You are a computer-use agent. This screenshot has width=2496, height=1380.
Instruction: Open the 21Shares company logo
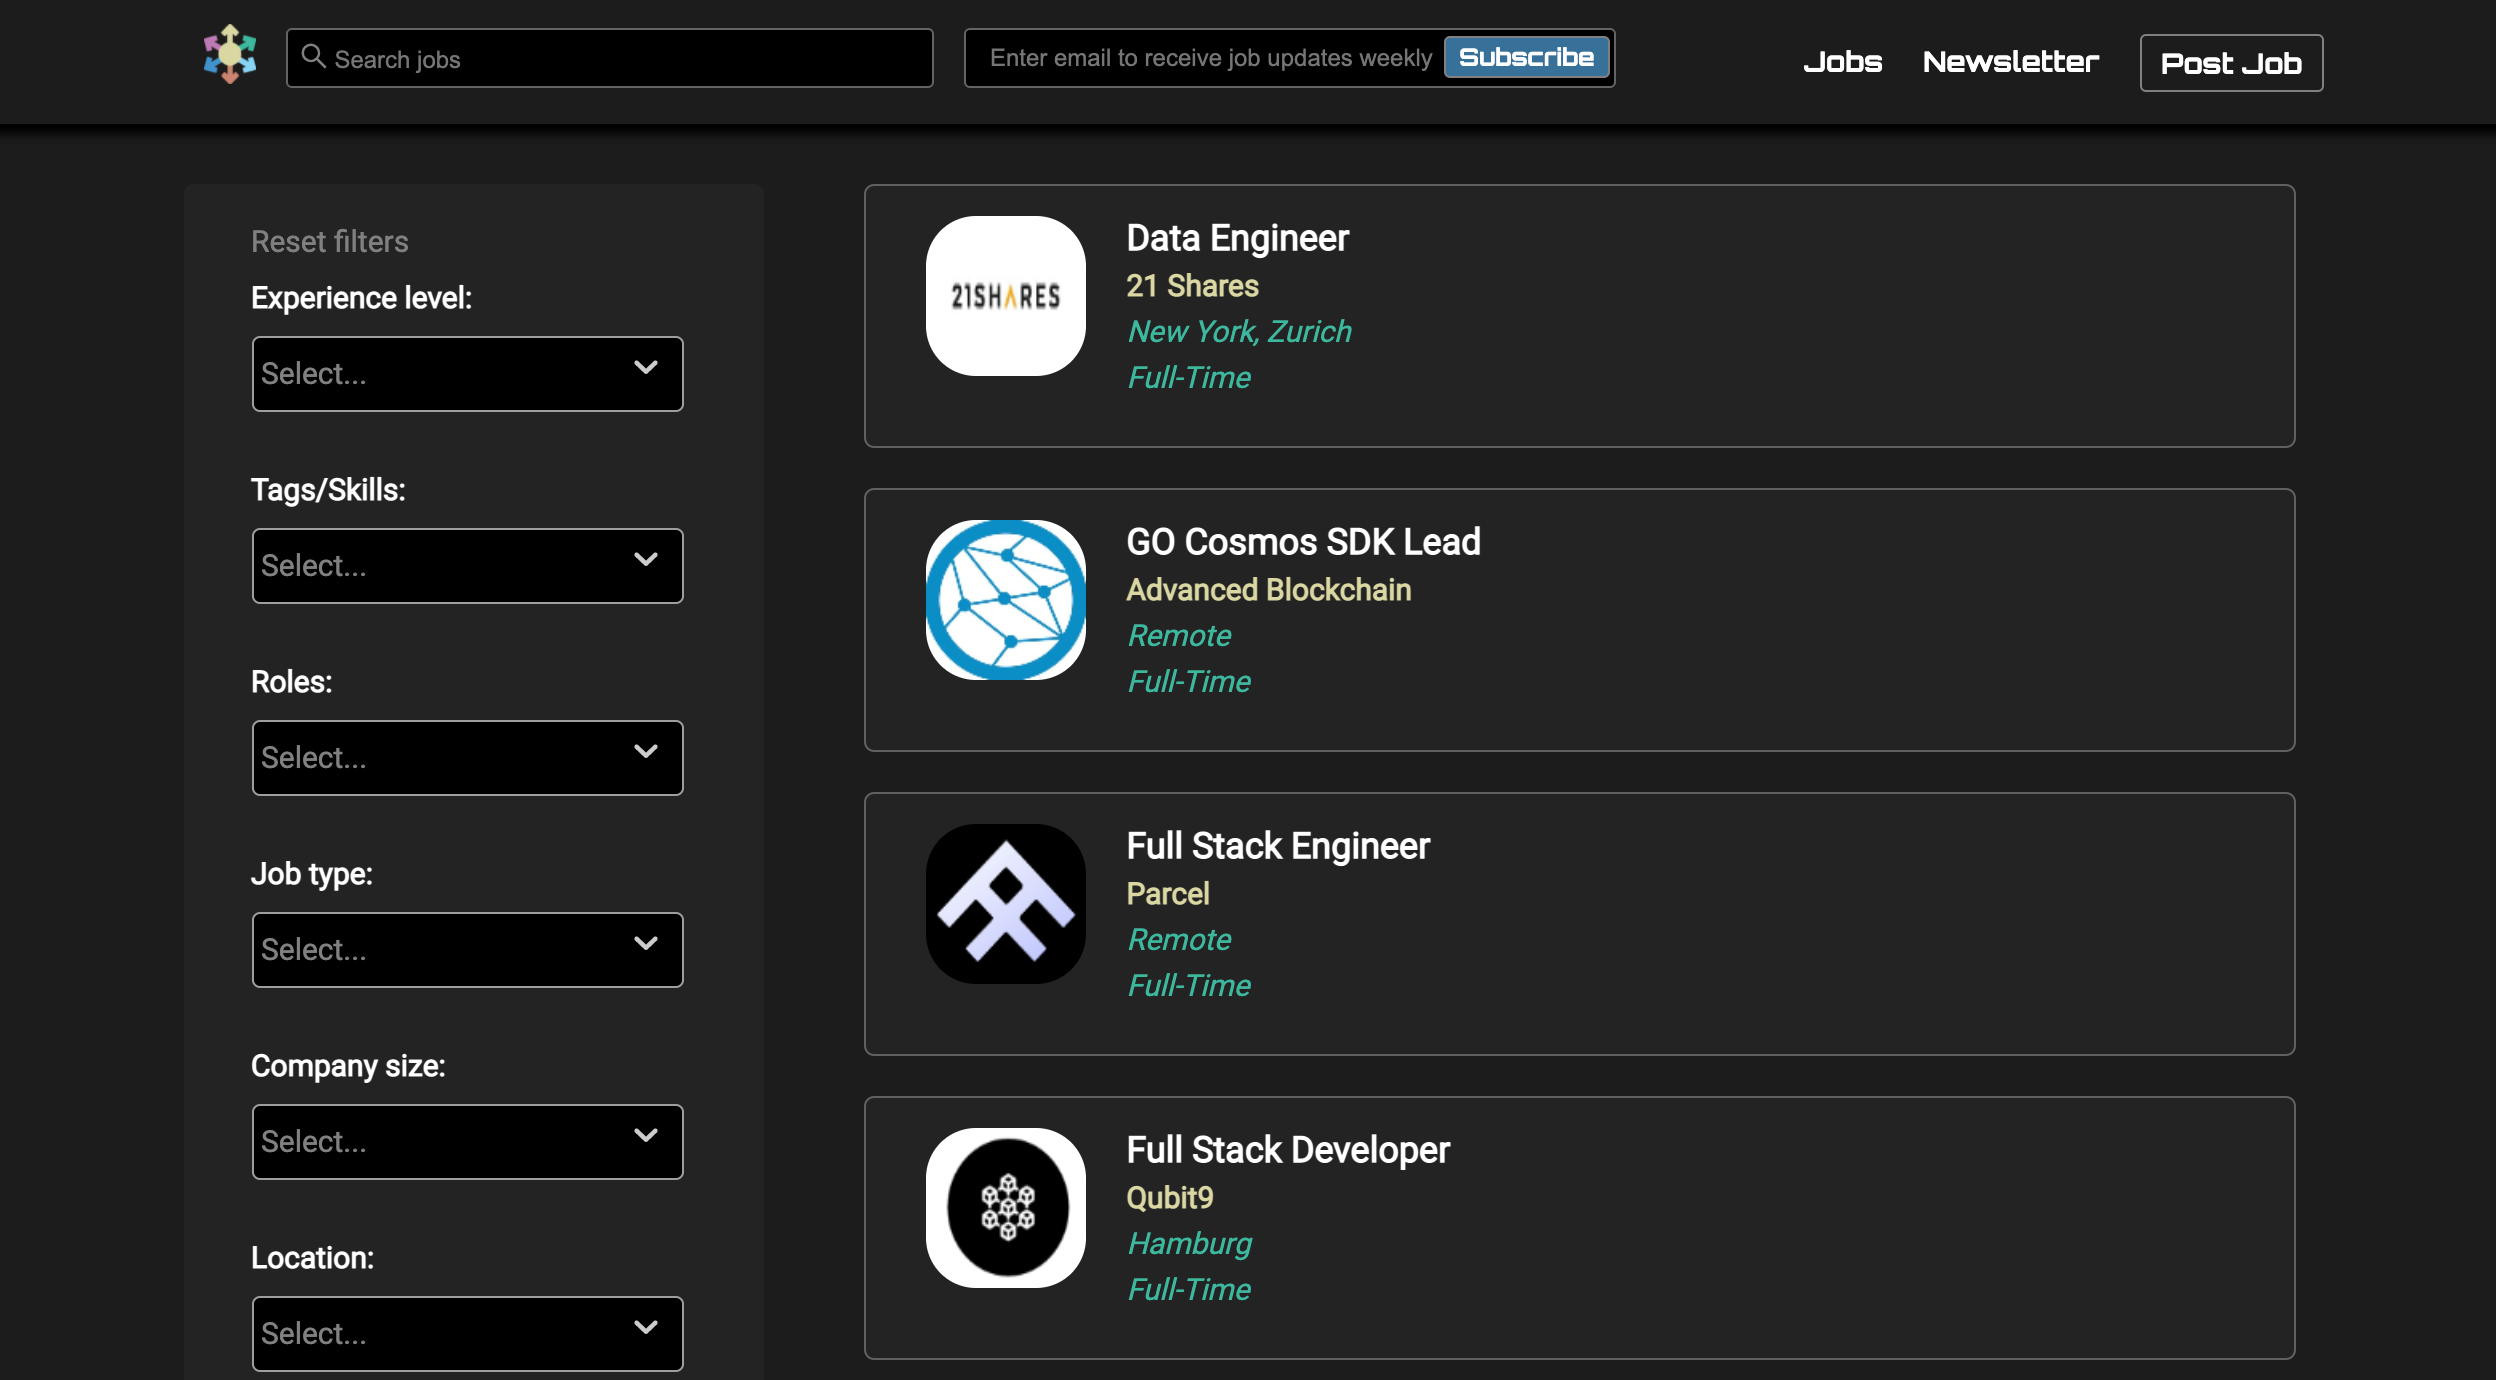tap(1005, 296)
